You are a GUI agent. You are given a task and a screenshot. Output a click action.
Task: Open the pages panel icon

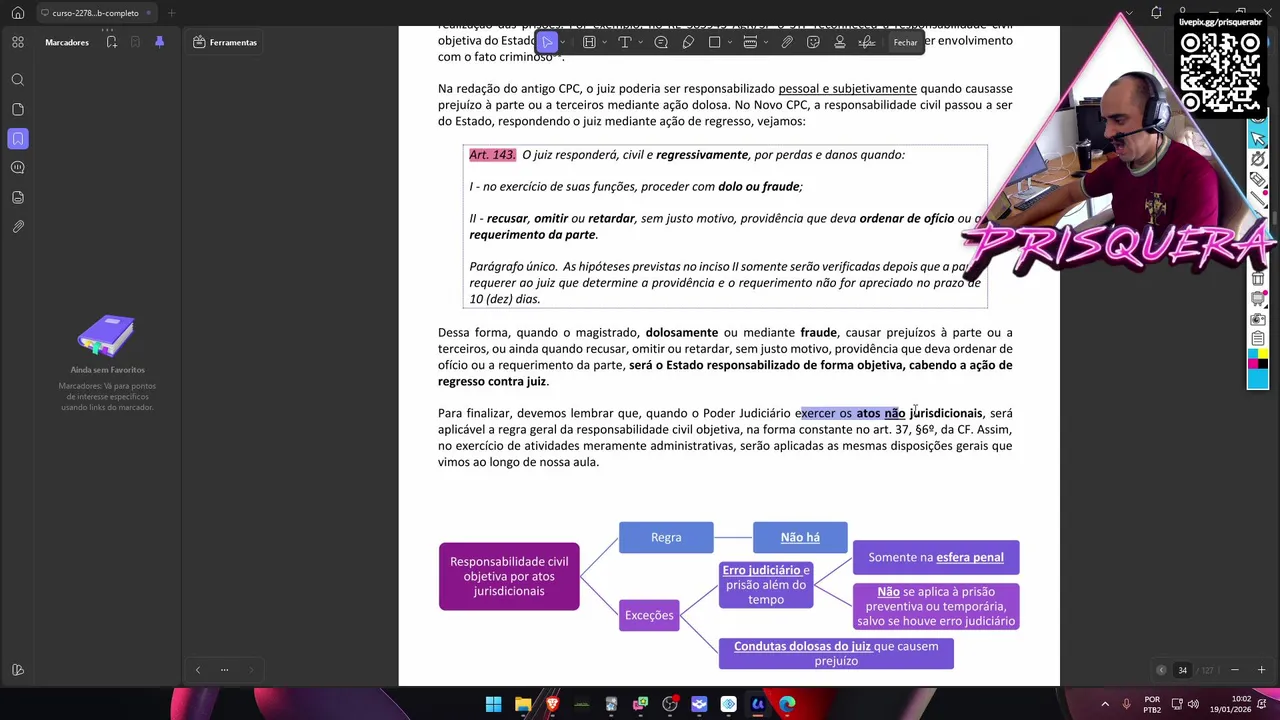[x=18, y=109]
